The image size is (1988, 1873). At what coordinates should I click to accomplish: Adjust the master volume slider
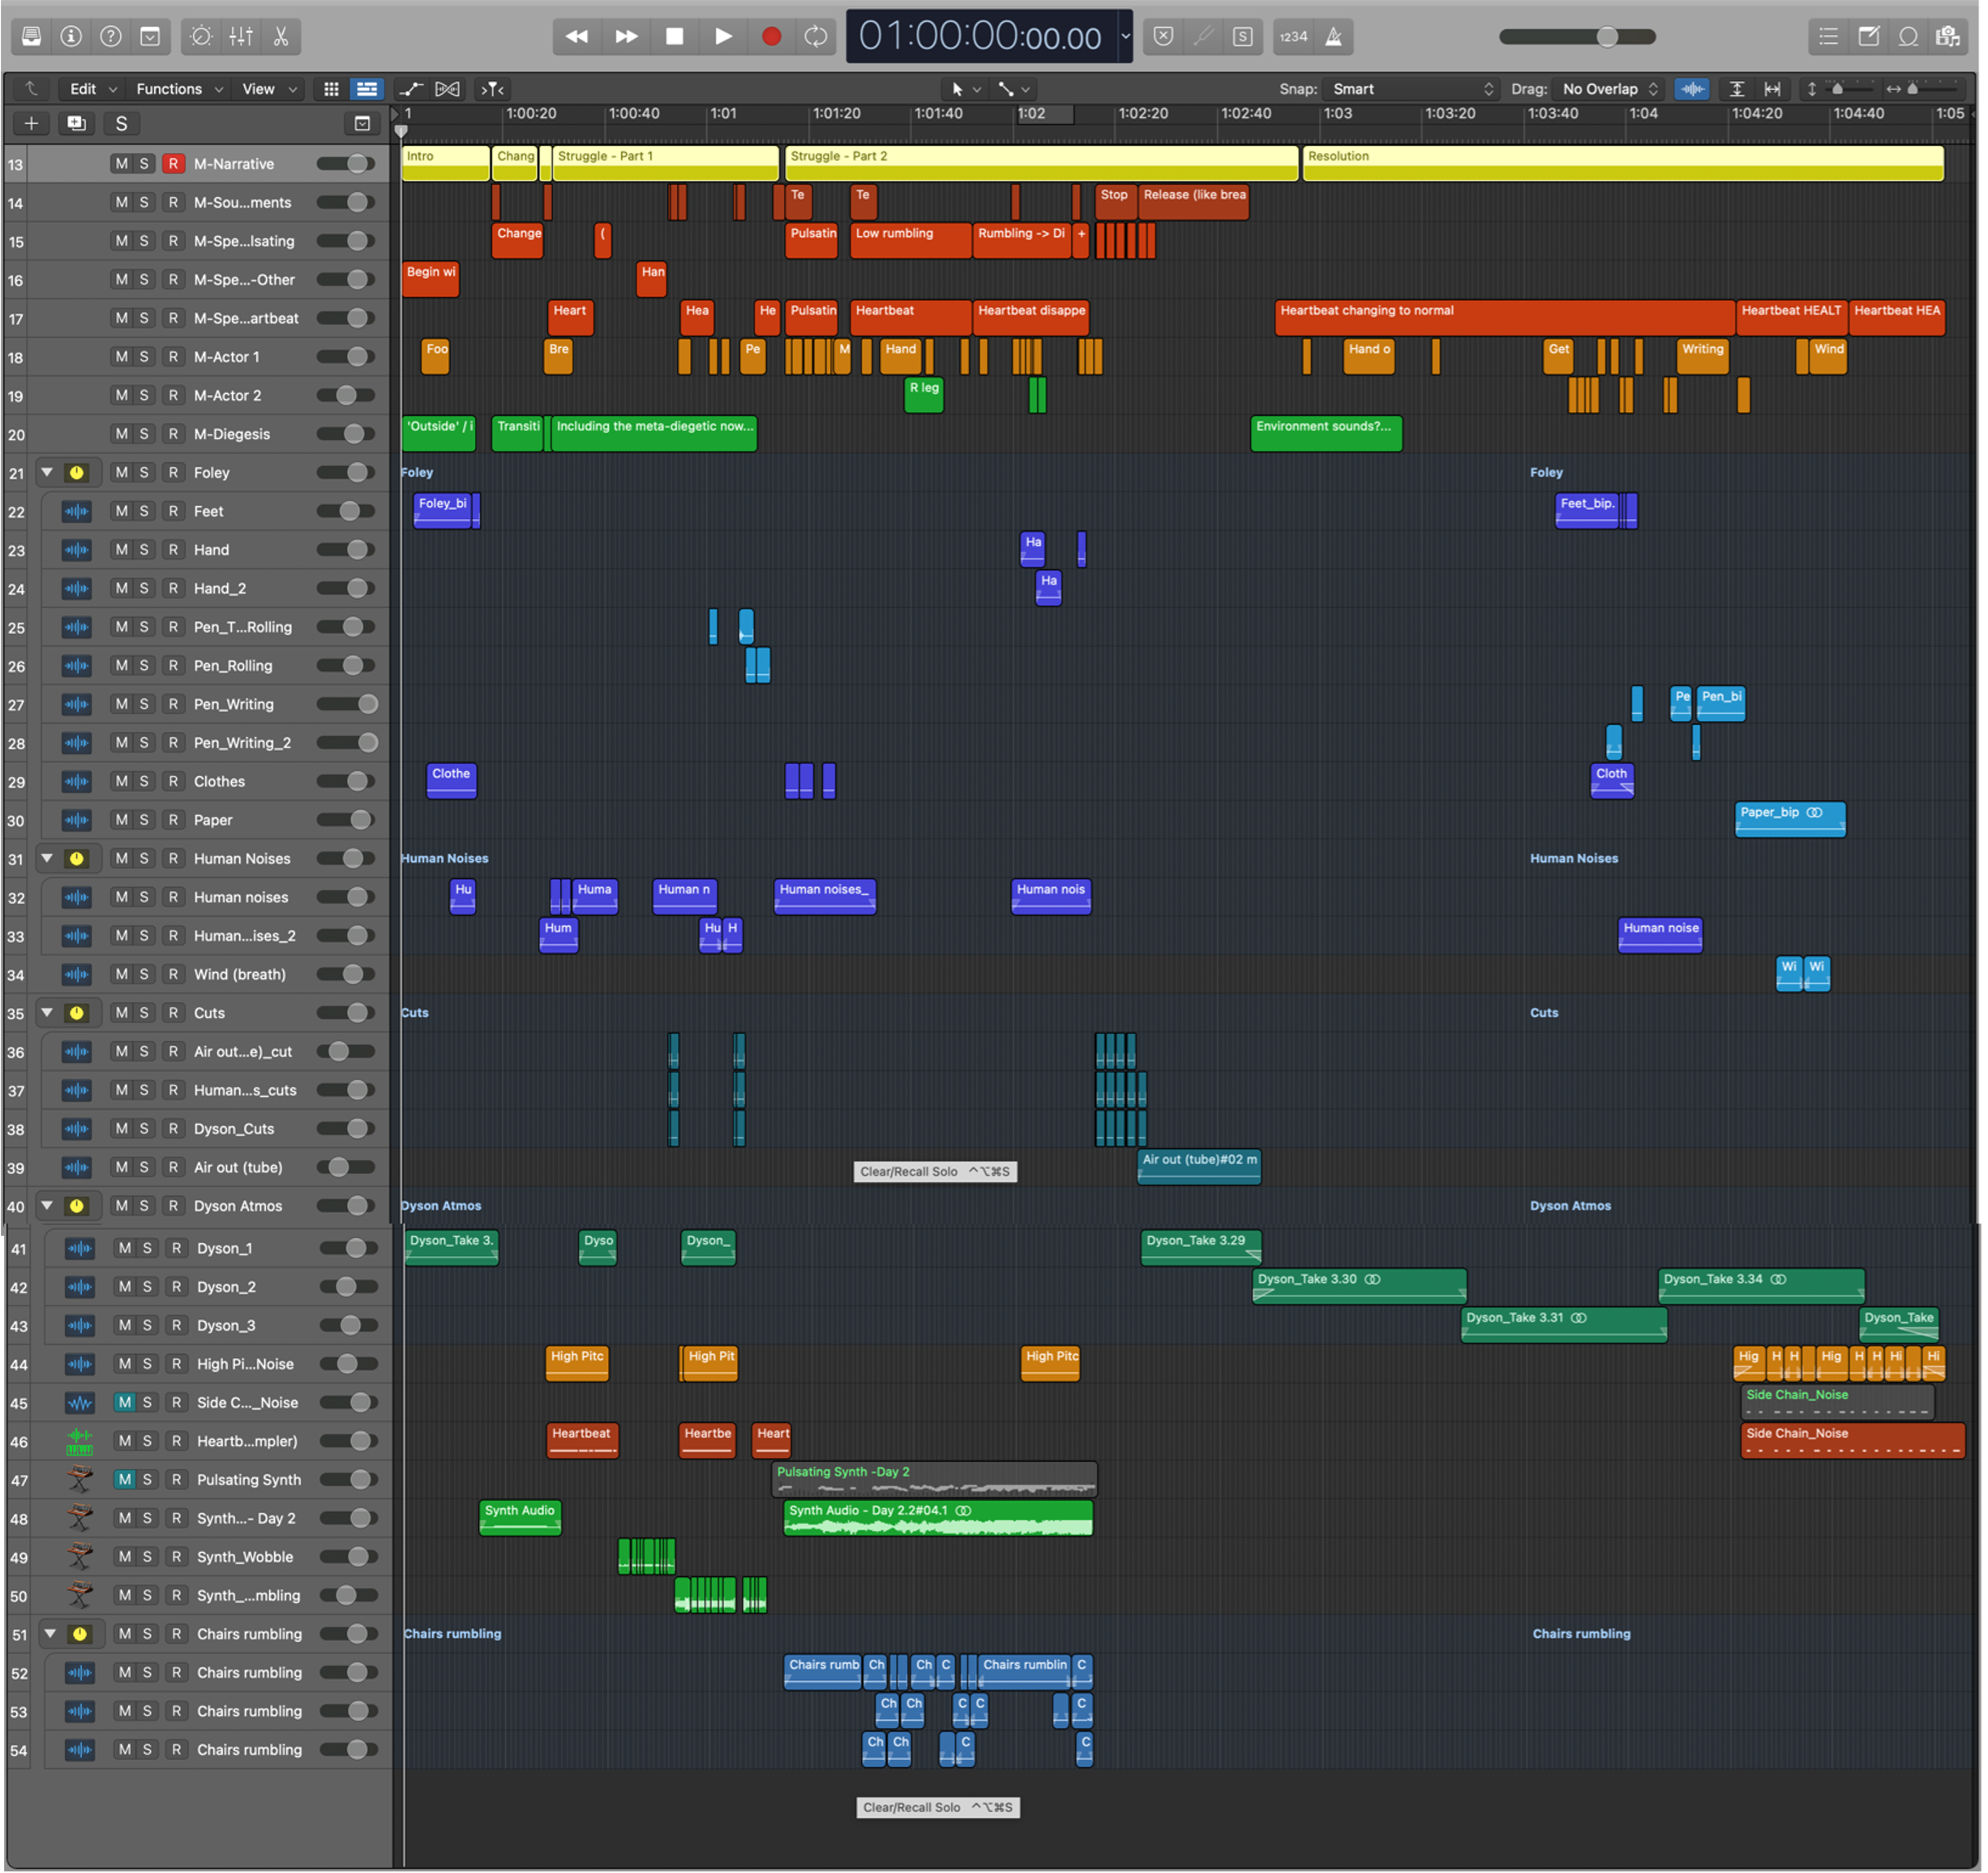1606,37
